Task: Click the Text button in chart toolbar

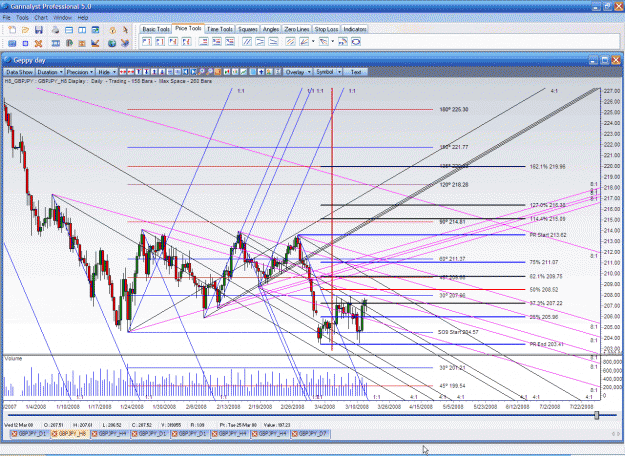Action: tap(356, 72)
